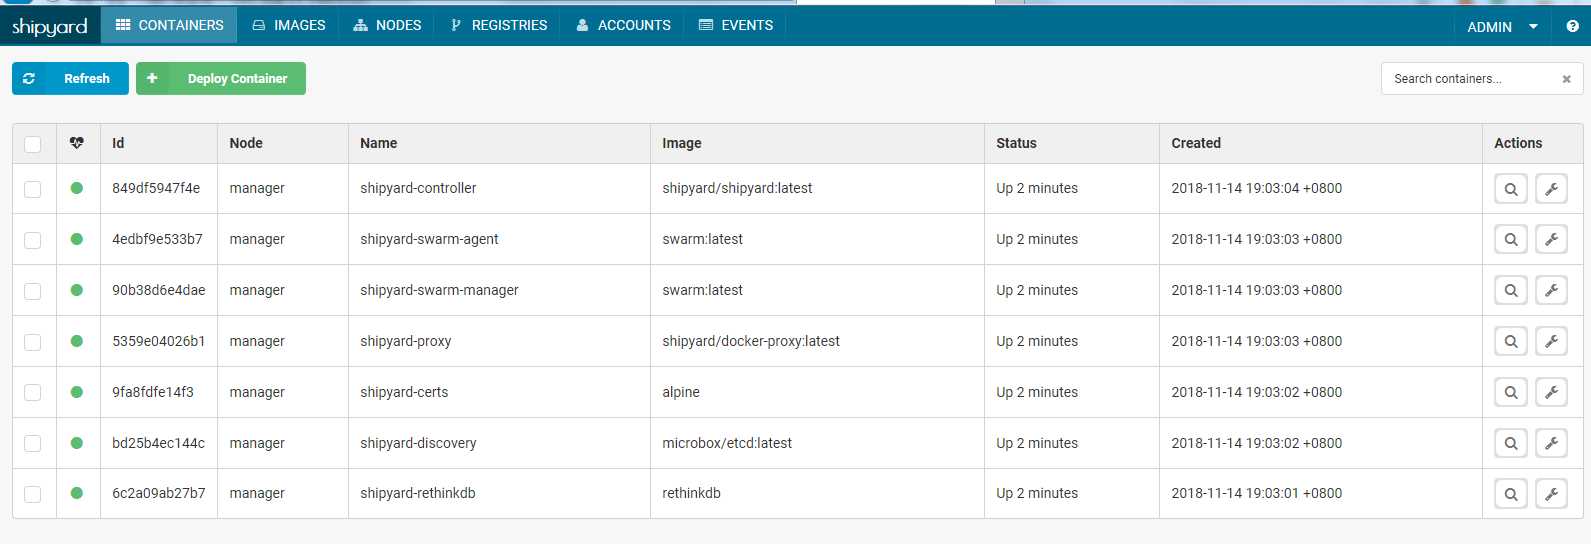Viewport: 1591px width, 544px height.
Task: Open wrench actions for shipyard-swarm-agent
Action: point(1551,240)
